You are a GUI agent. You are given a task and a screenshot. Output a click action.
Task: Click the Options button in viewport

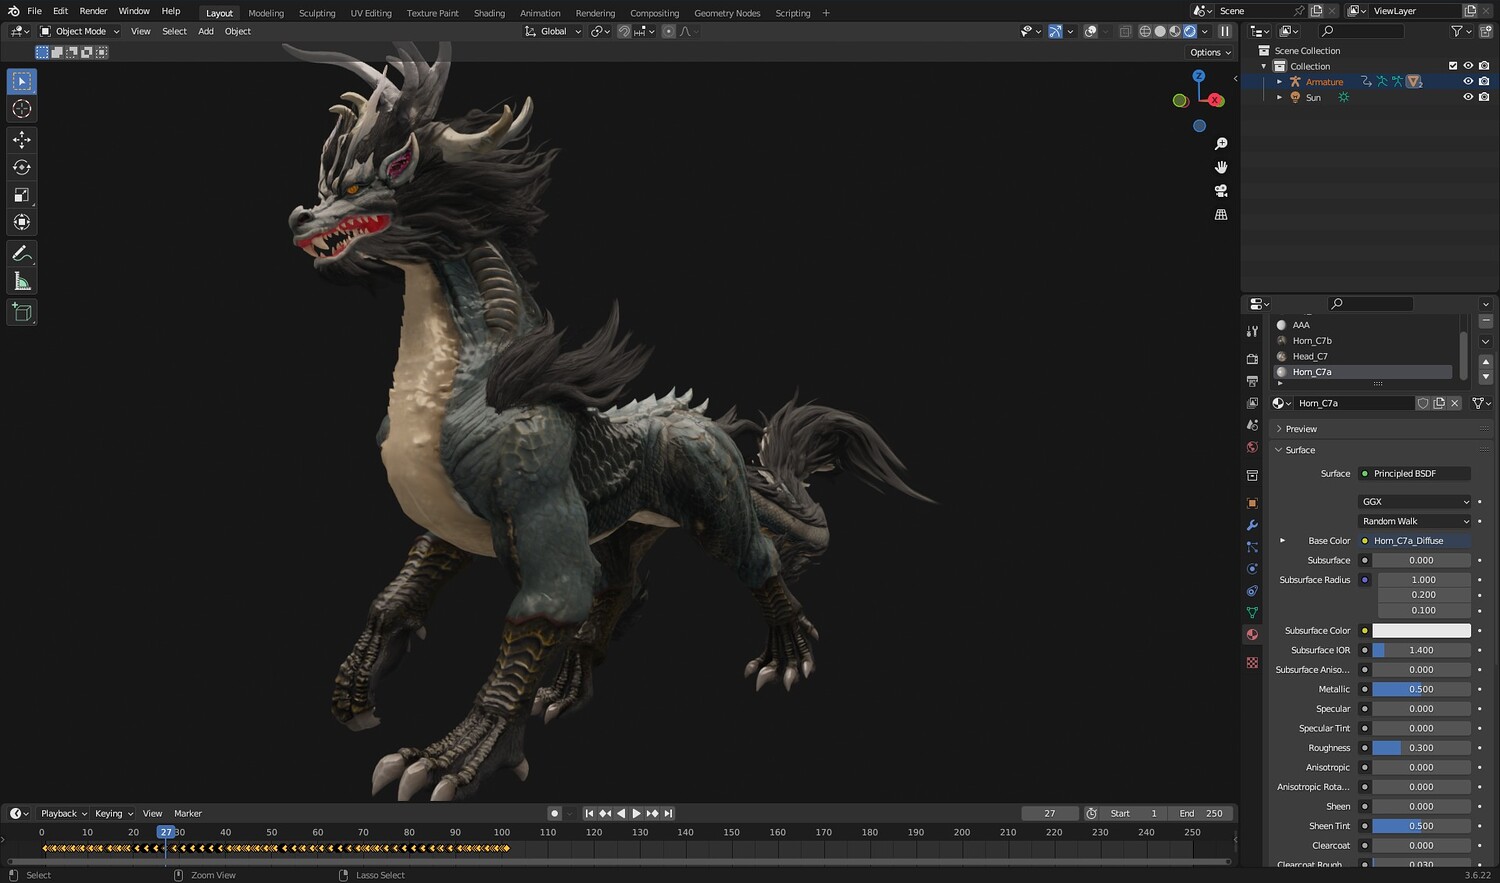(1210, 52)
